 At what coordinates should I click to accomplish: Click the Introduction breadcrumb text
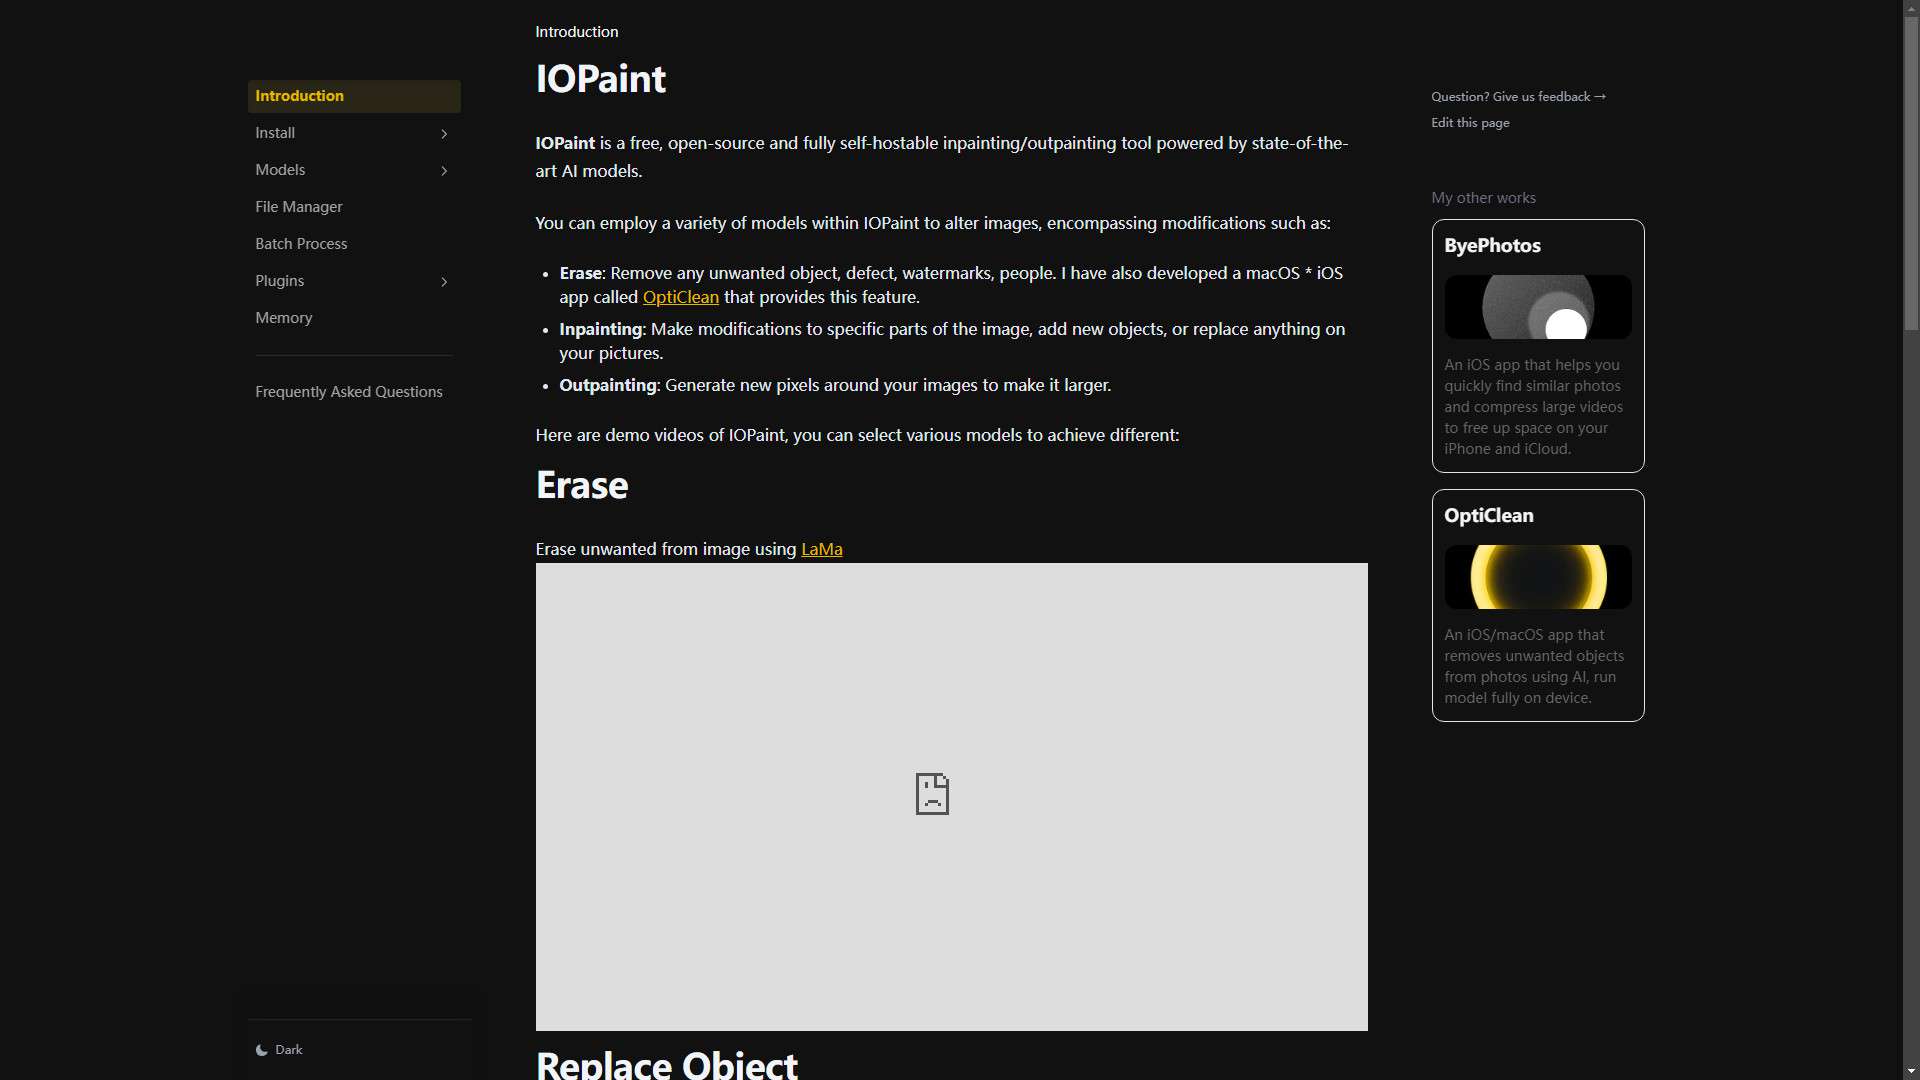point(576,32)
